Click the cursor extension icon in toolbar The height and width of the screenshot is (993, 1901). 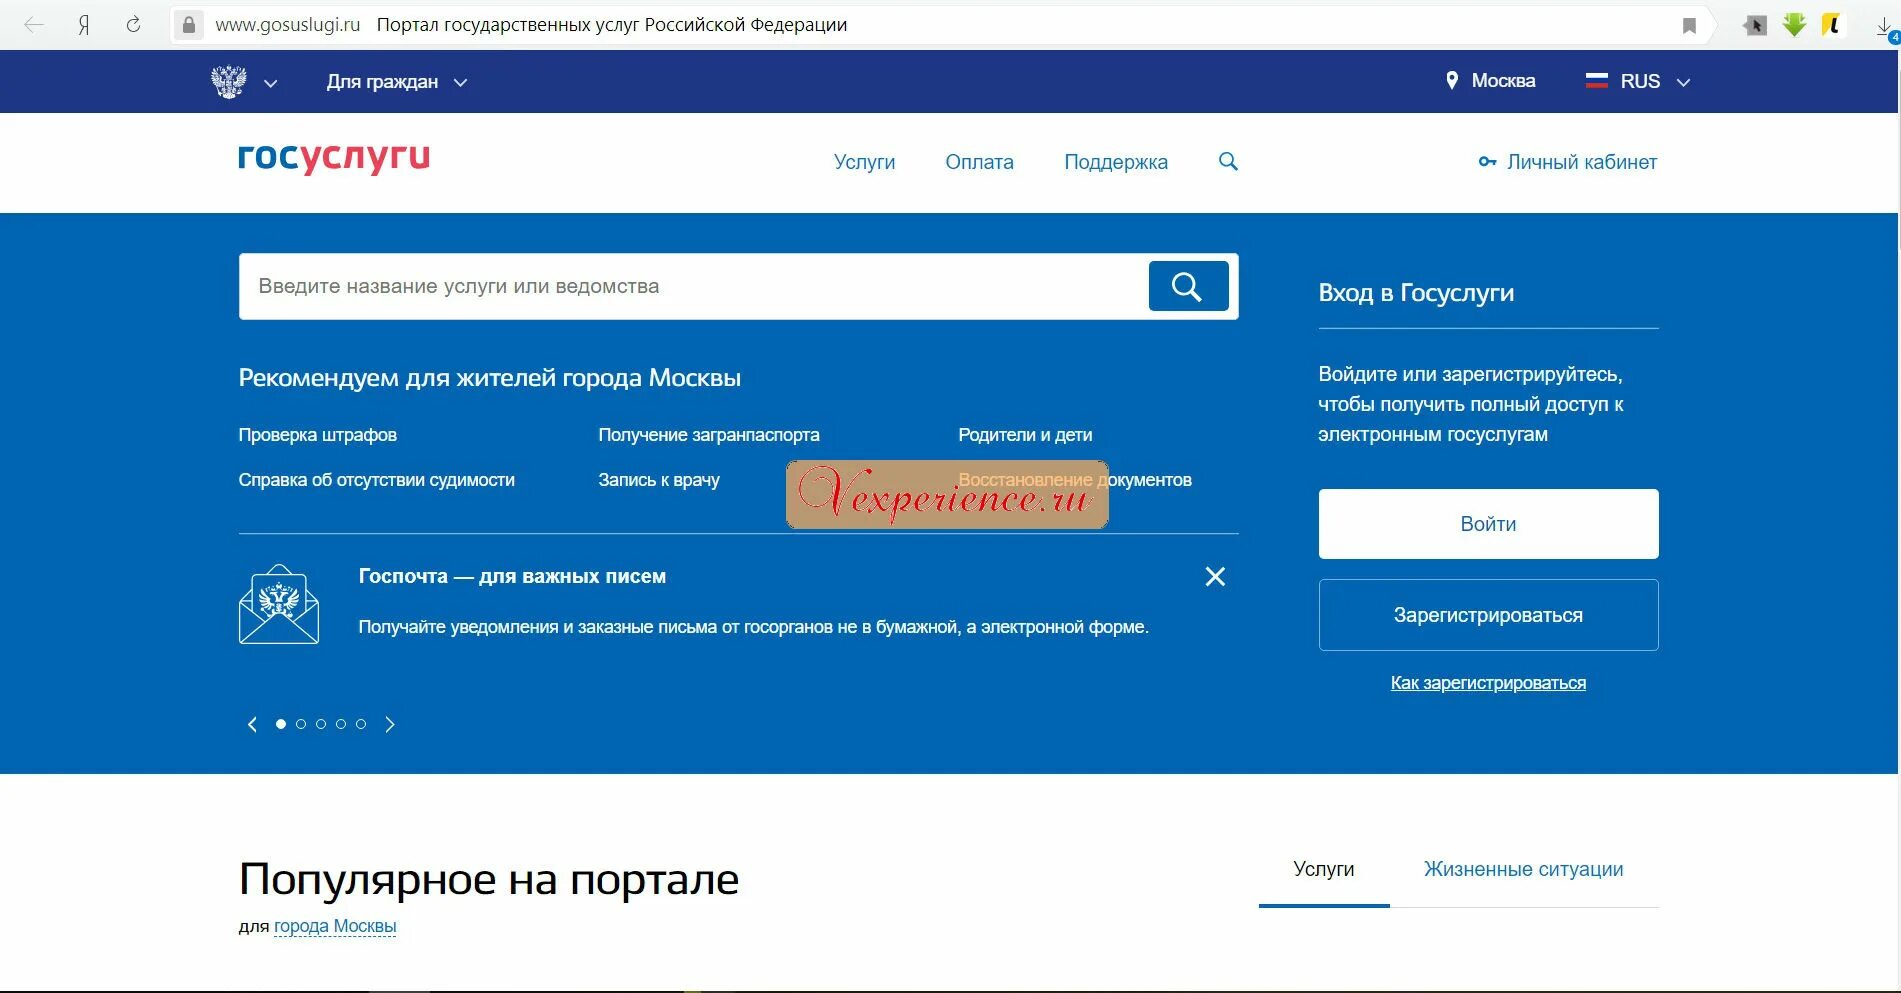pyautogui.click(x=1755, y=25)
